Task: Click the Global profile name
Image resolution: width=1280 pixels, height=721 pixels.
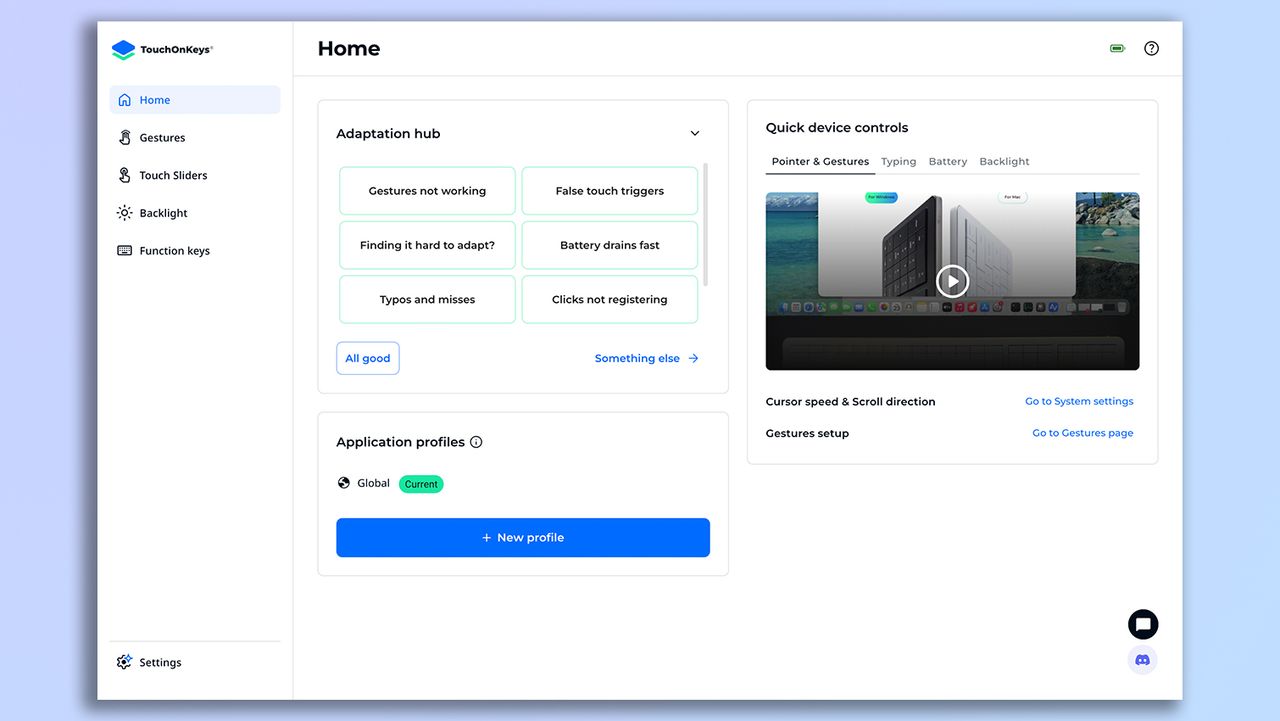Action: [373, 483]
